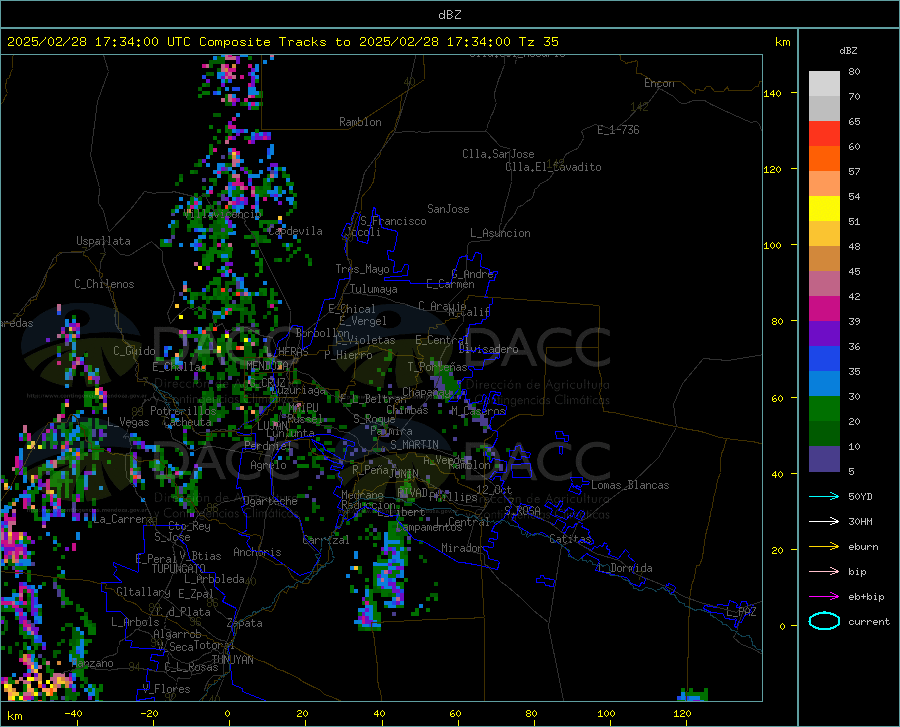Click the magenta eb+bip arrow symbol
Screen dimensions: 900x727
click(x=824, y=597)
